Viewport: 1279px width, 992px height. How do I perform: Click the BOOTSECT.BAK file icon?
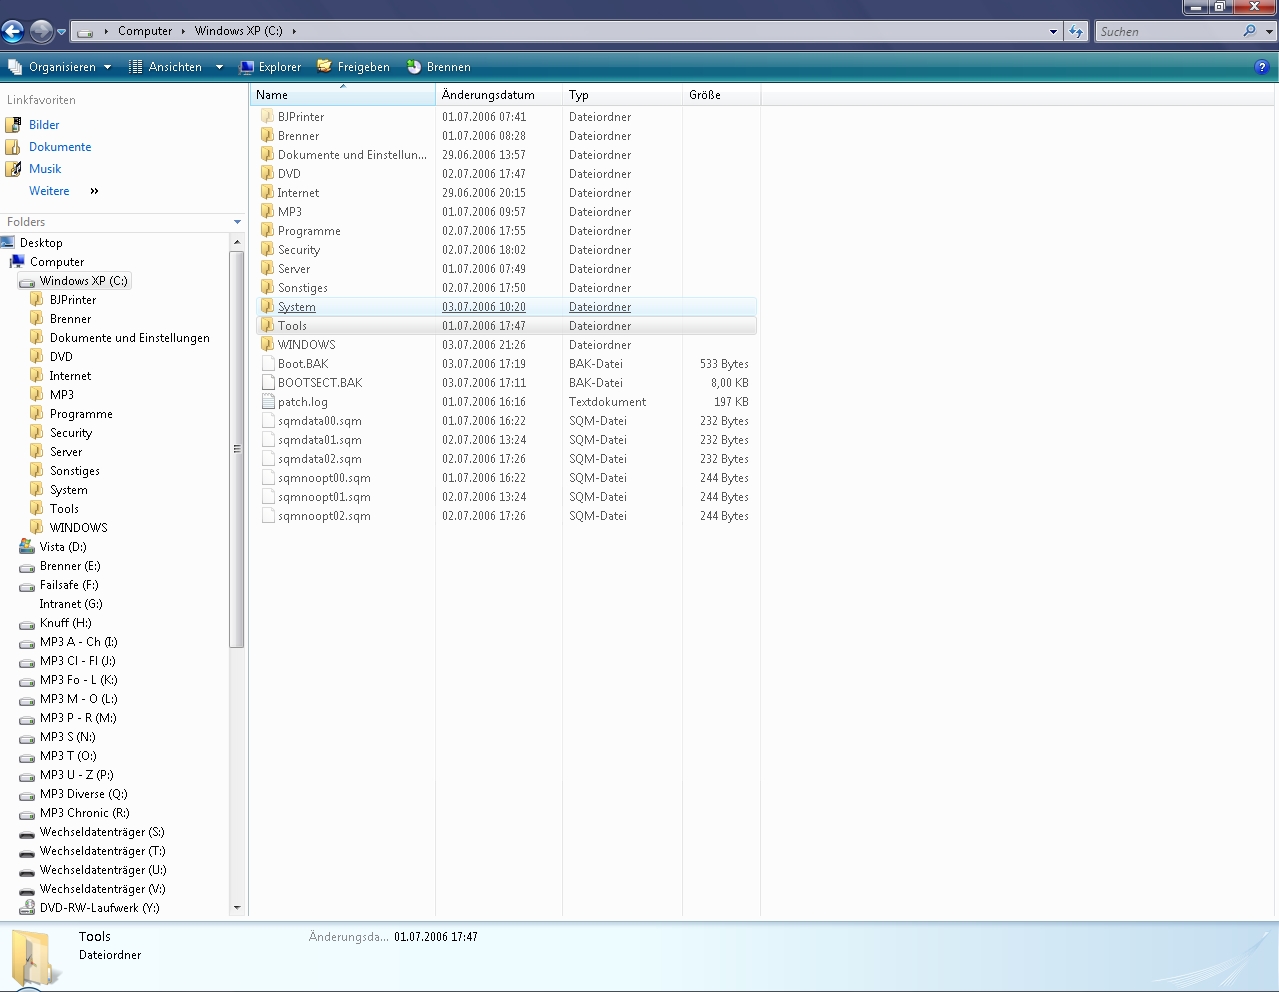click(x=268, y=382)
